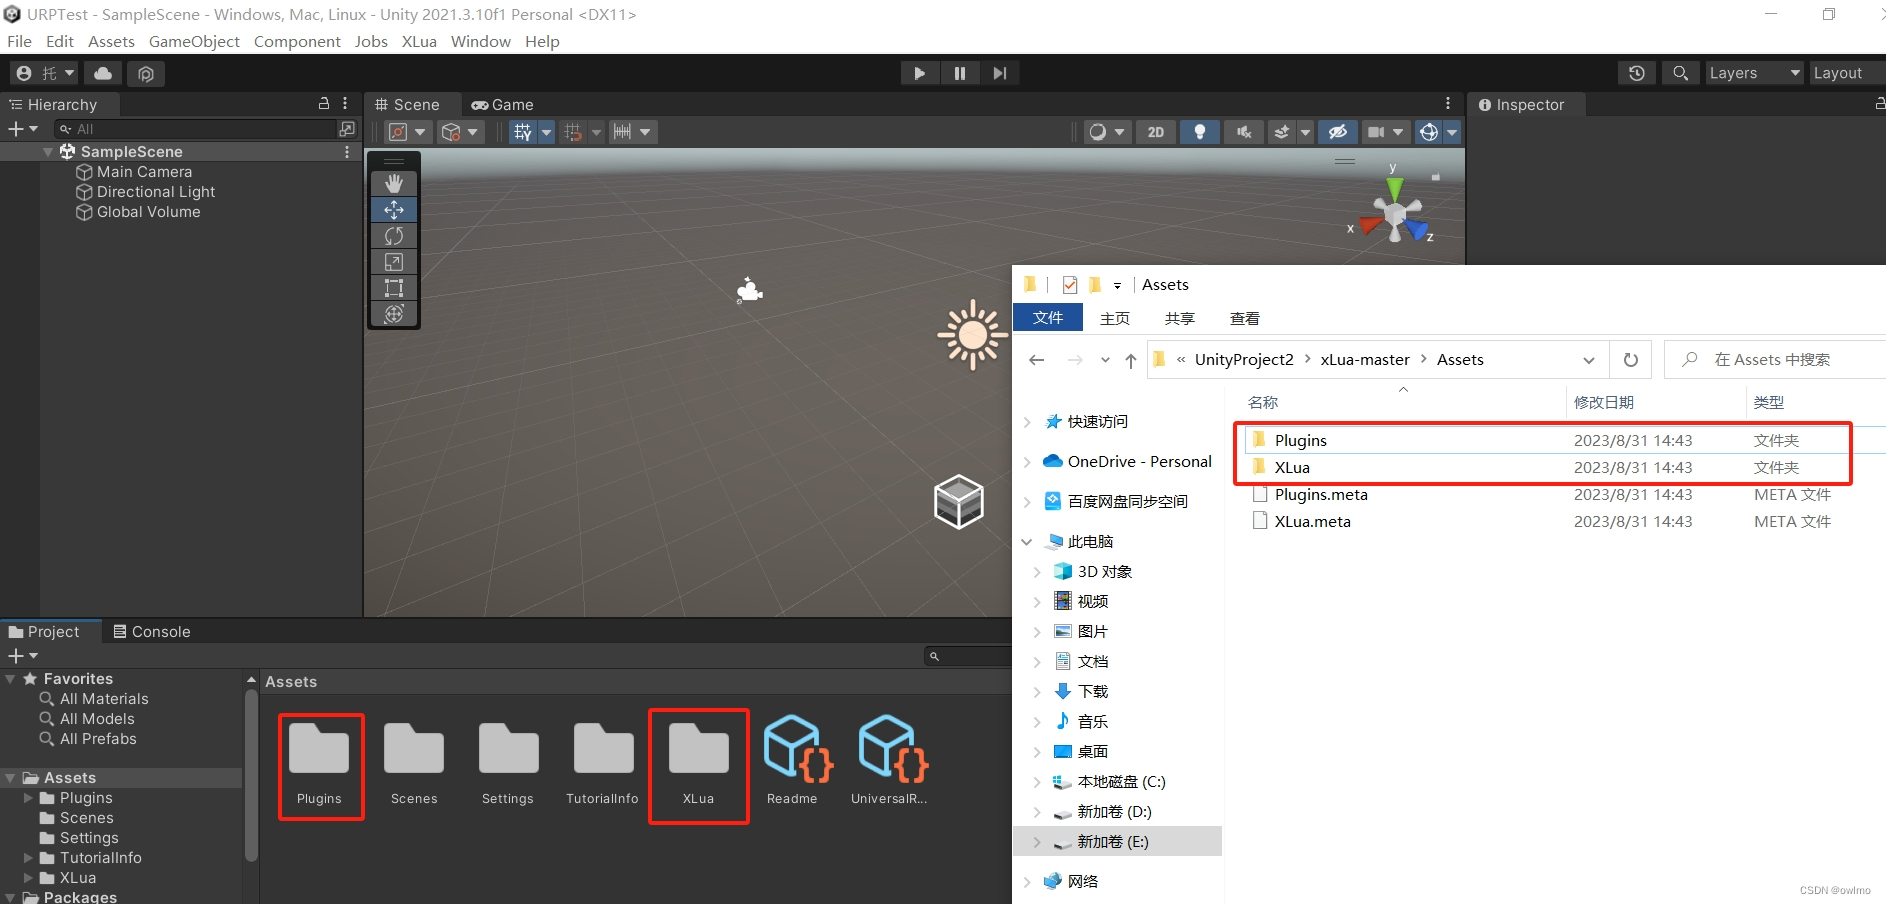Screen dimensions: 1886x904
Task: Toggle scene lighting with the bulb icon
Action: pos(1199,131)
